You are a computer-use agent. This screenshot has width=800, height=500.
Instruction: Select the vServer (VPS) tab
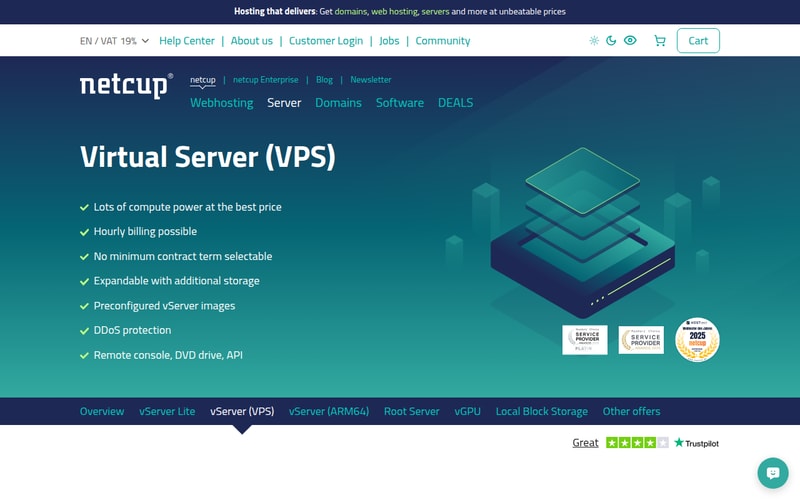[242, 411]
